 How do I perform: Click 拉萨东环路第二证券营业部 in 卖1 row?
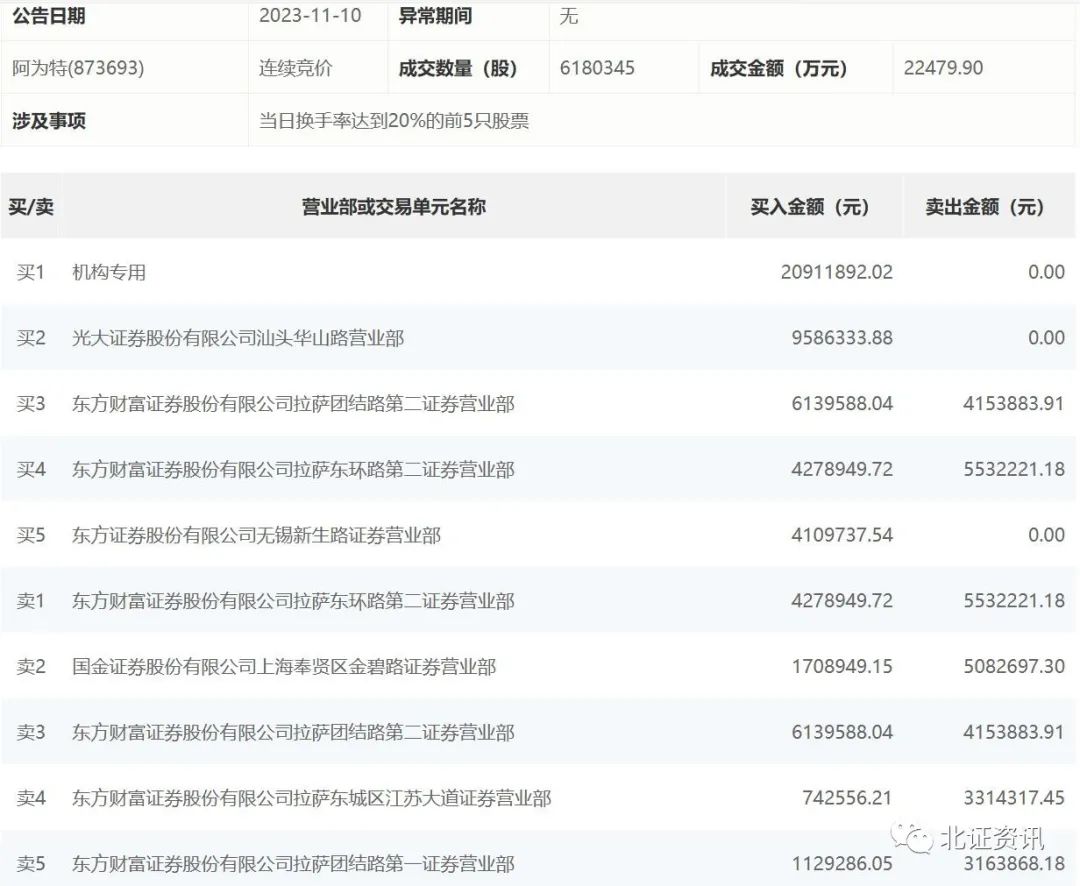coord(404,601)
